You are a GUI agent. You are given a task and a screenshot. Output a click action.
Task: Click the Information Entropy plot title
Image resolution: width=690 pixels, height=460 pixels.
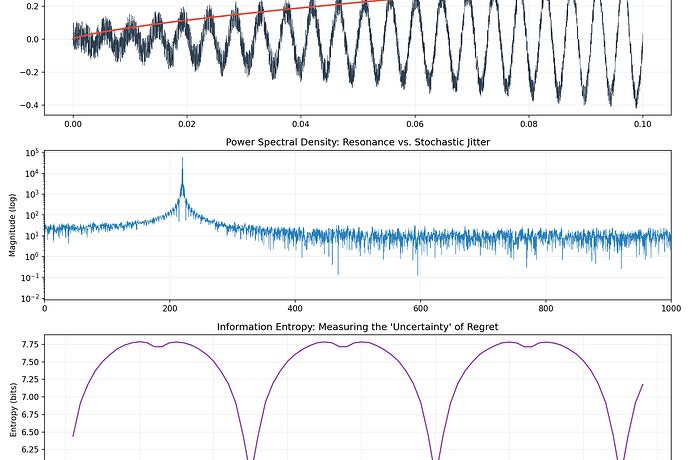point(357,328)
